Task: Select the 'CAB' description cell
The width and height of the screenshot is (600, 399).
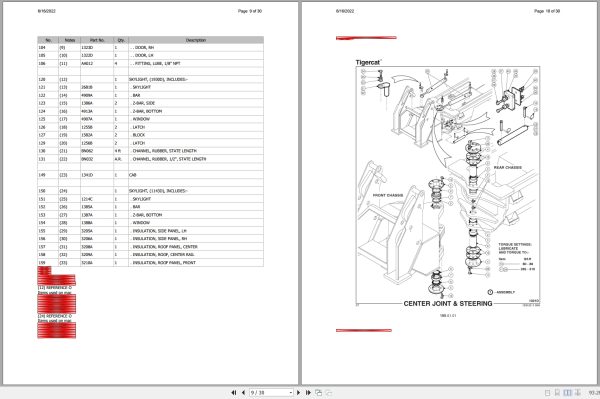Action: pos(196,175)
